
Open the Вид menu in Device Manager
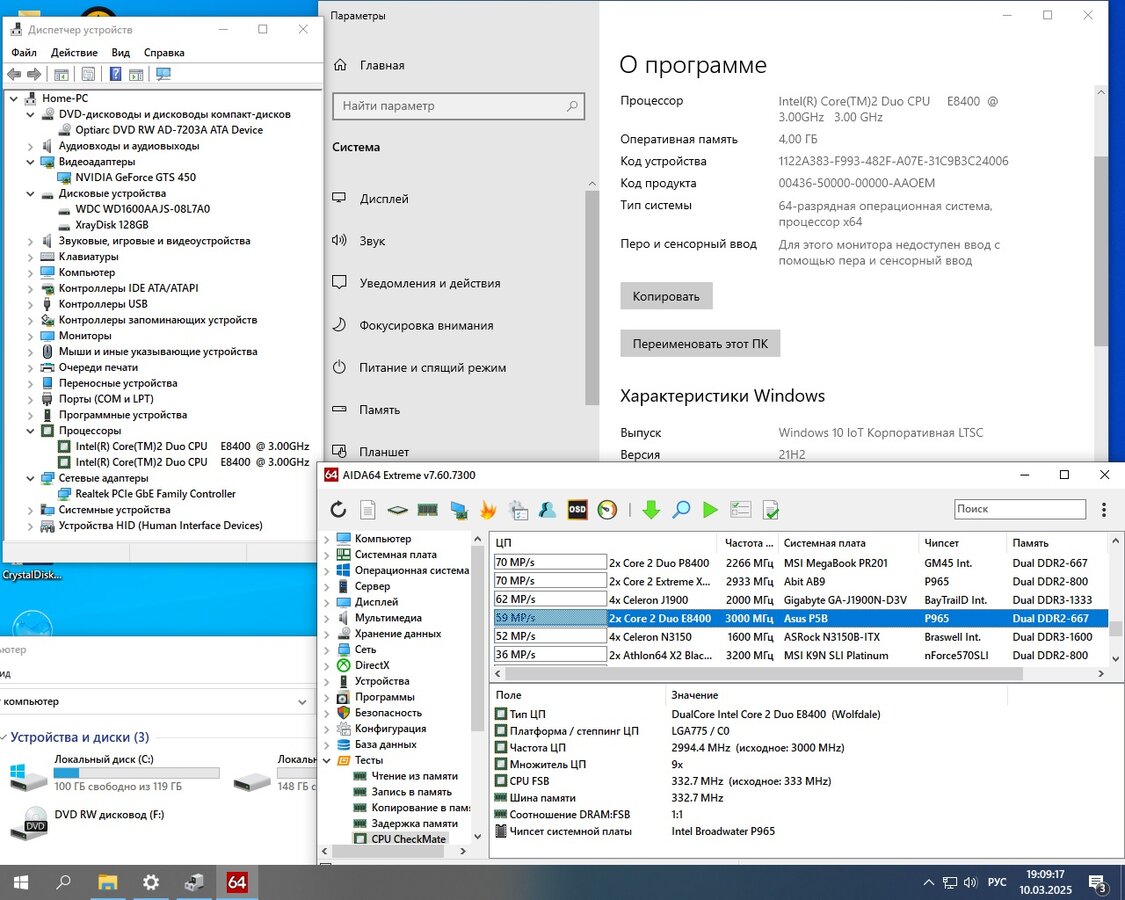pos(121,52)
